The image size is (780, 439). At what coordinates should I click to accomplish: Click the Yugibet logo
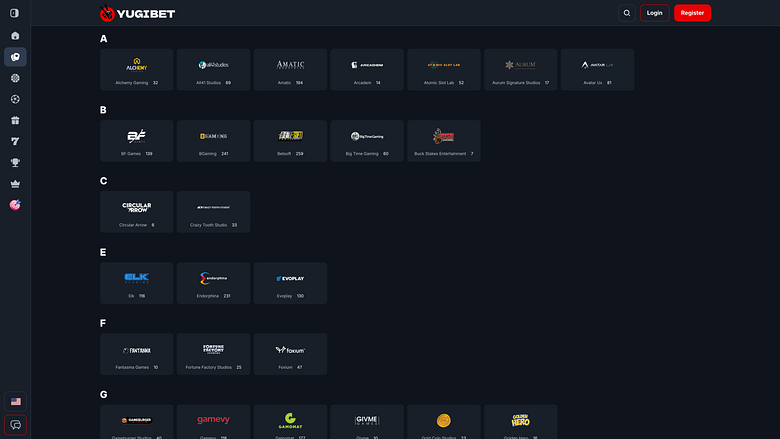point(137,13)
